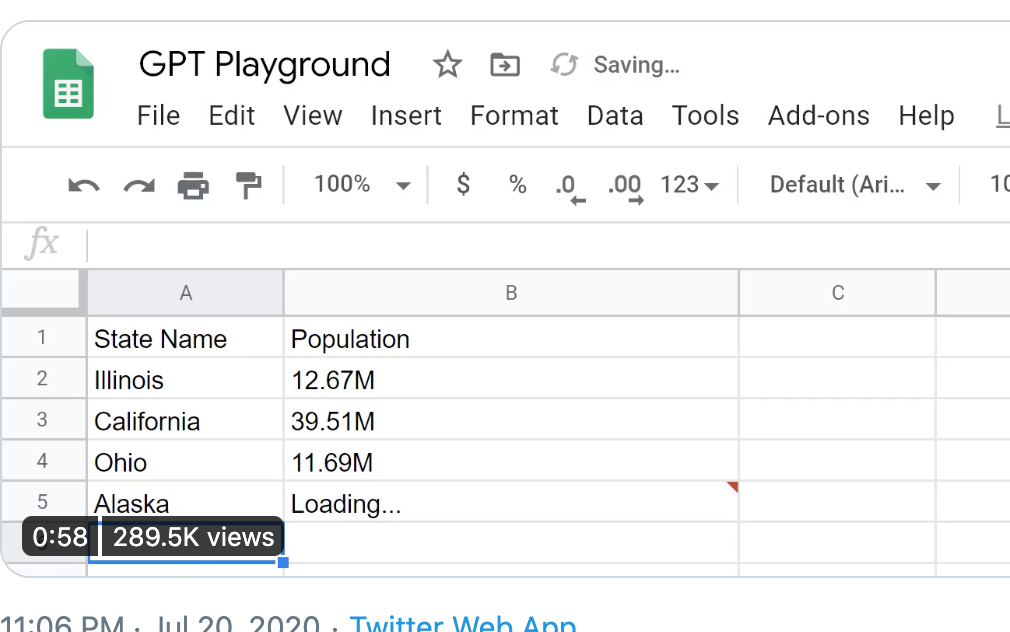This screenshot has height=632, width=1010.
Task: Click the 0:58 video duration badge
Action: 60,537
